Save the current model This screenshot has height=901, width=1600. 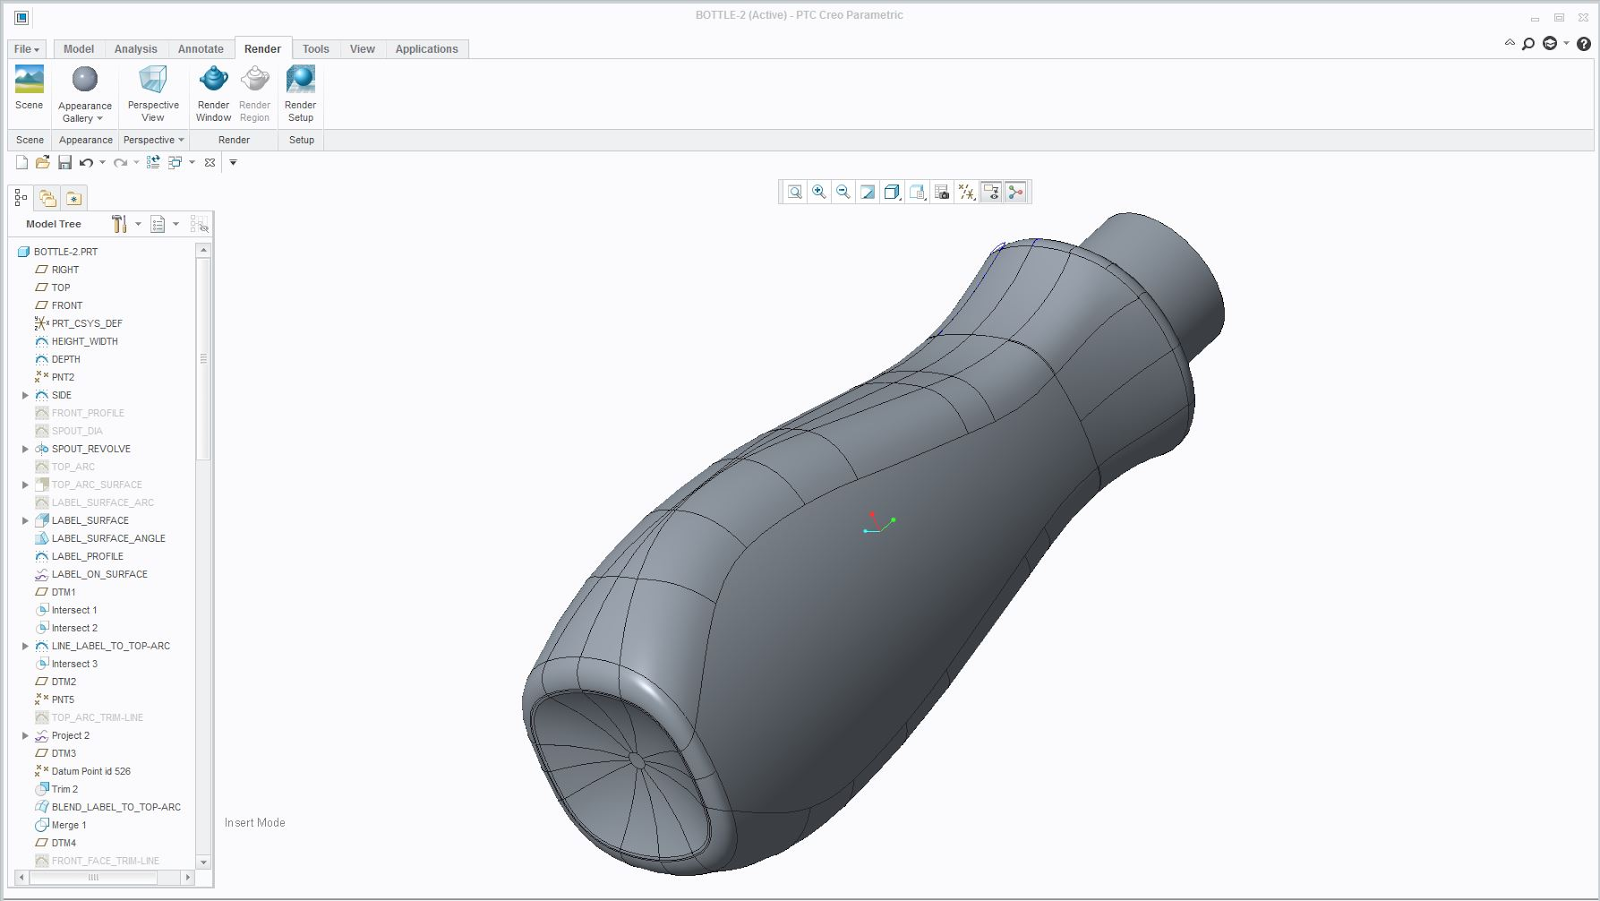coord(66,162)
